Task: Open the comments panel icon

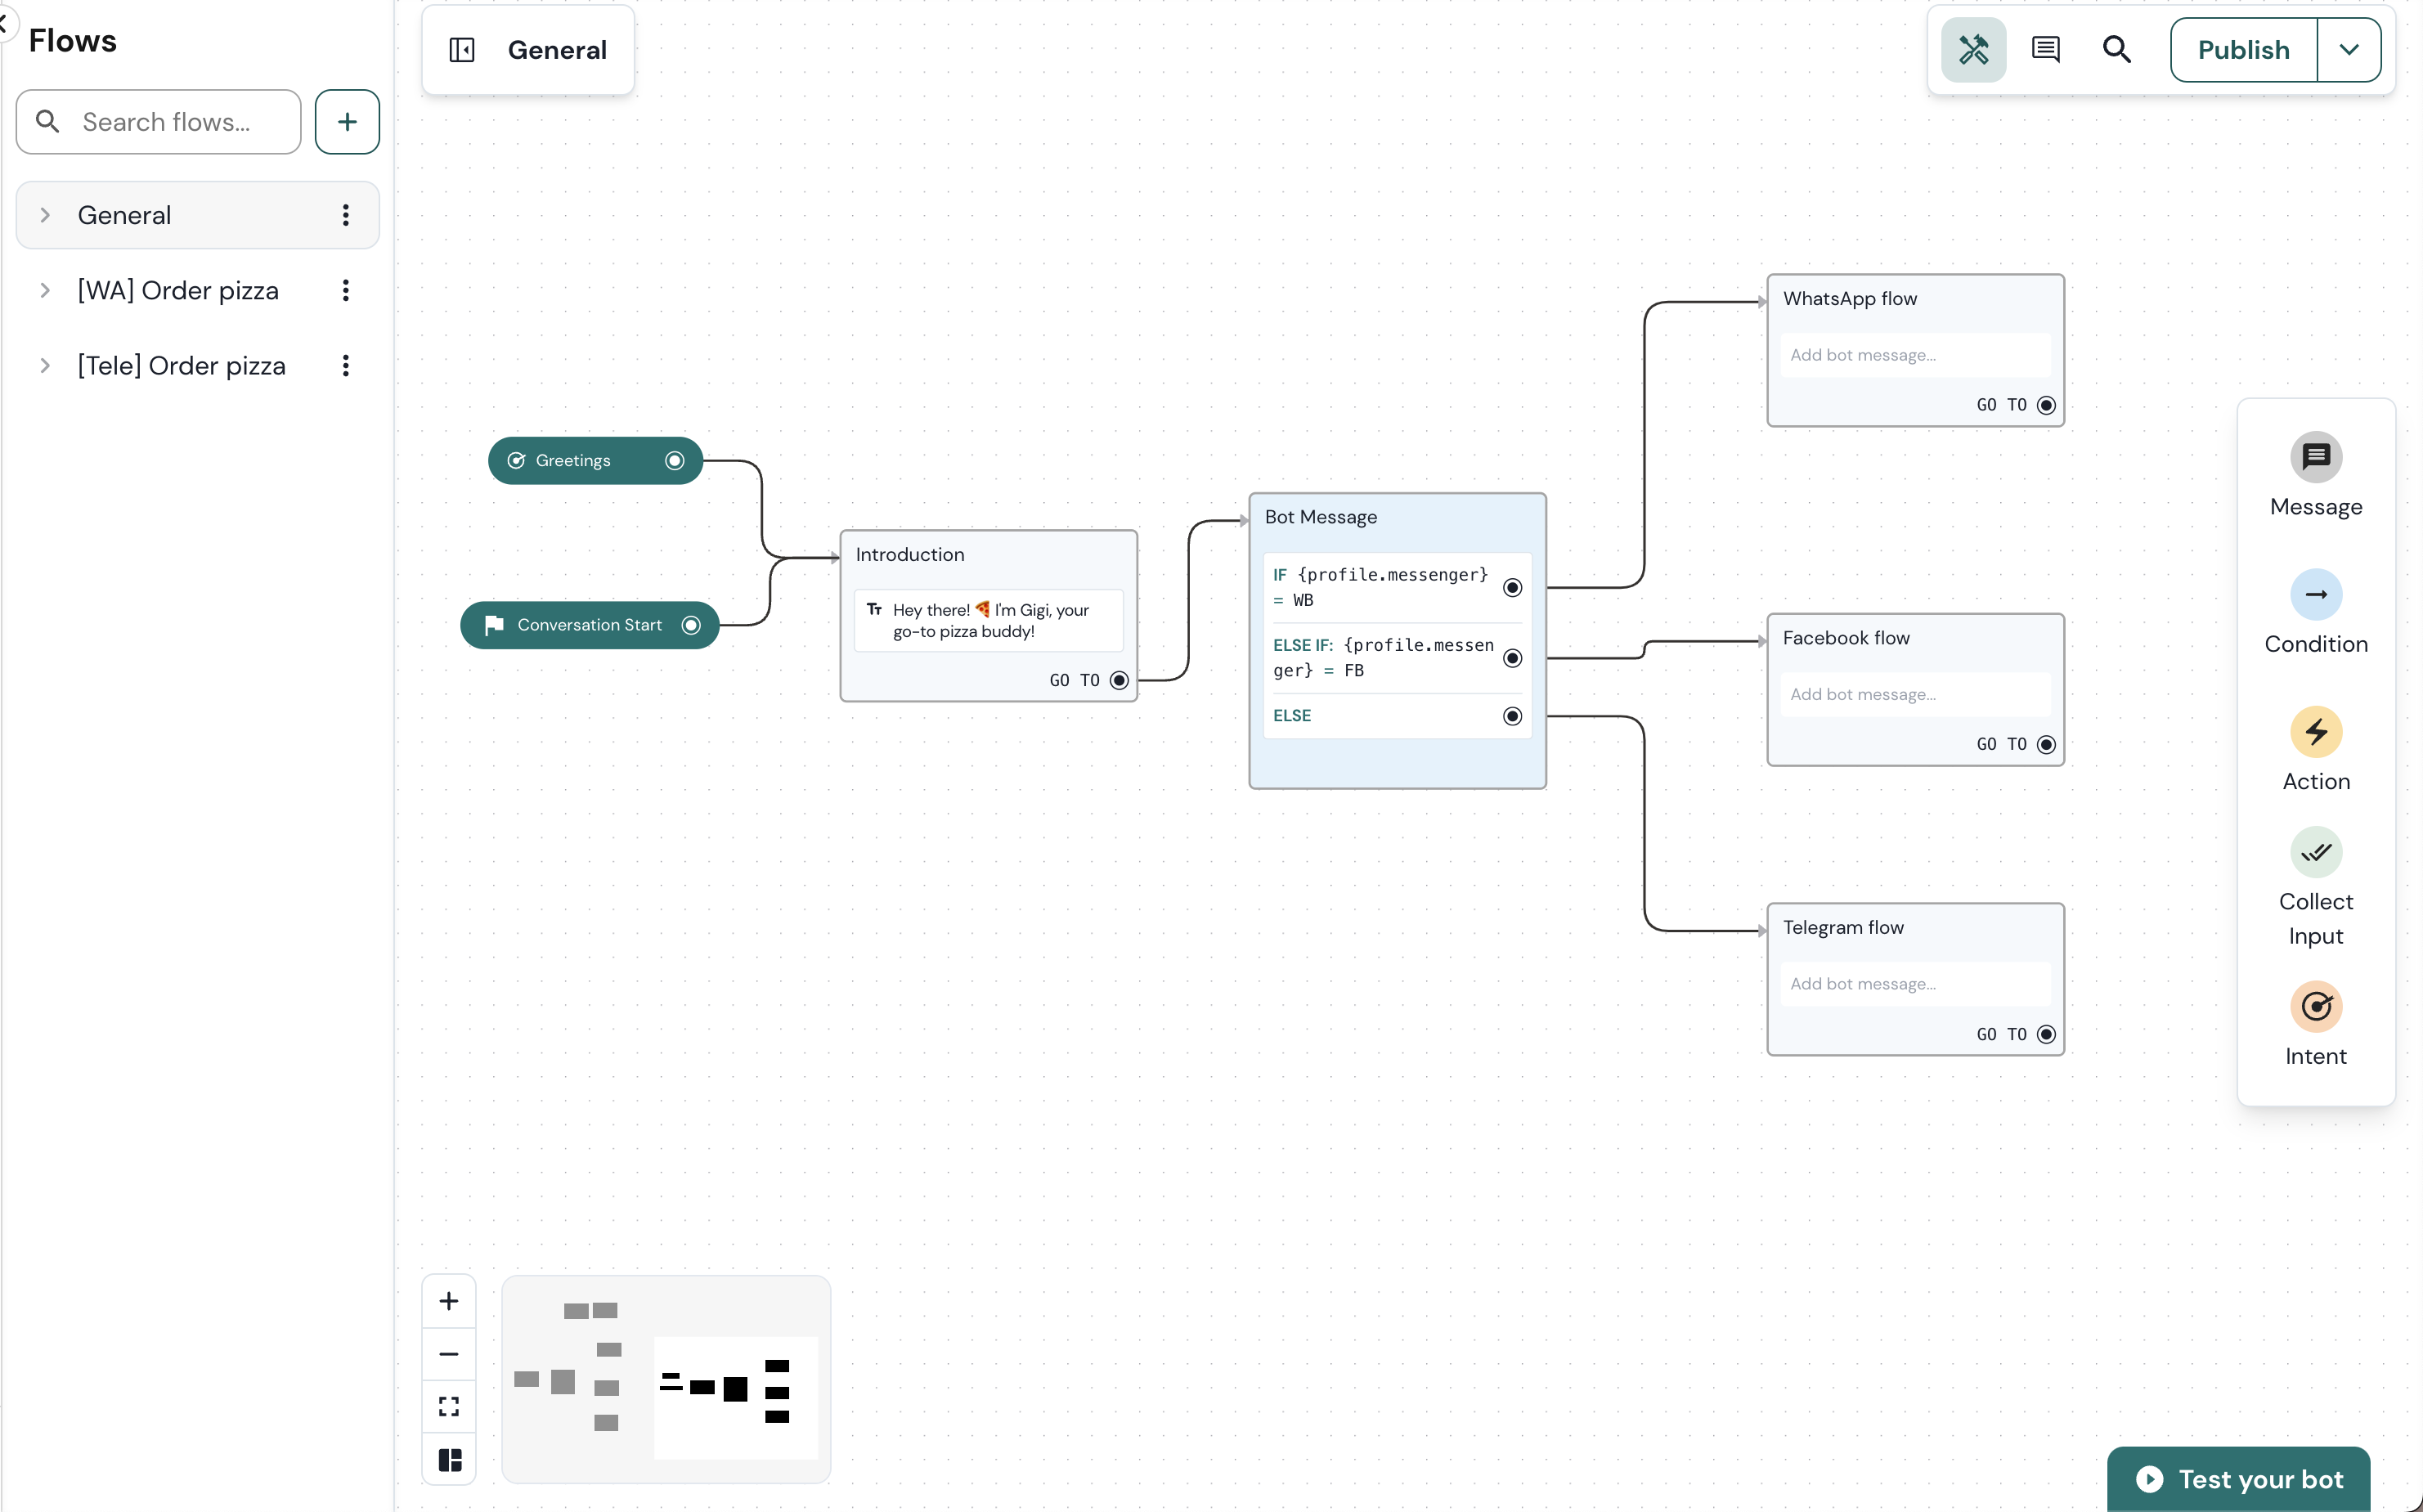Action: click(x=2046, y=49)
